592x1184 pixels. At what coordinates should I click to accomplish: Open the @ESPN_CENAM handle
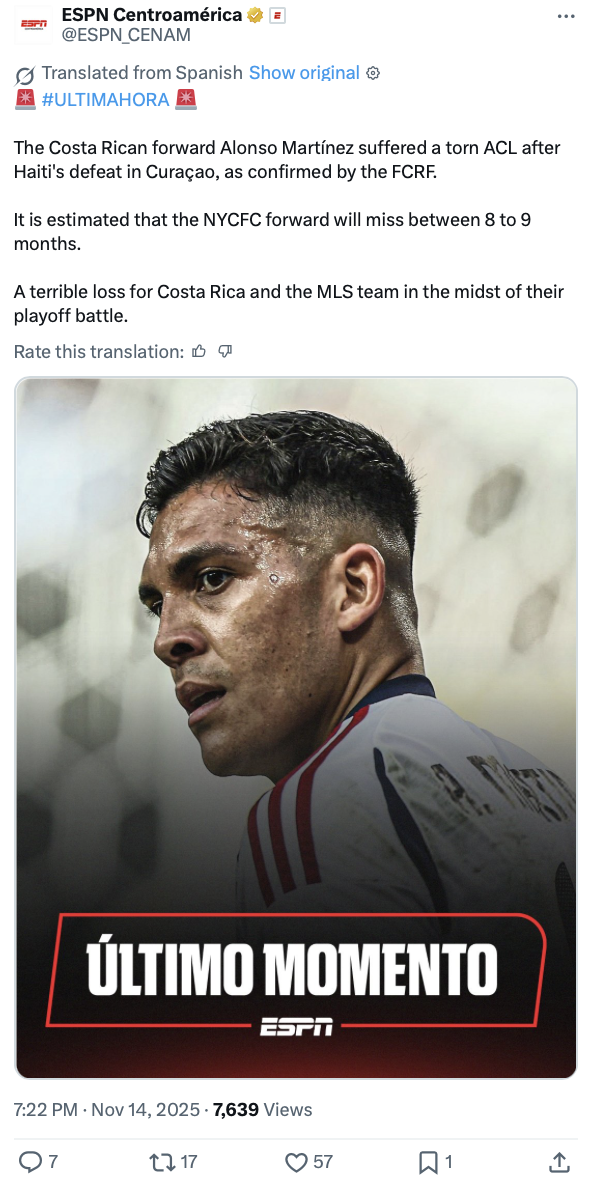126,35
